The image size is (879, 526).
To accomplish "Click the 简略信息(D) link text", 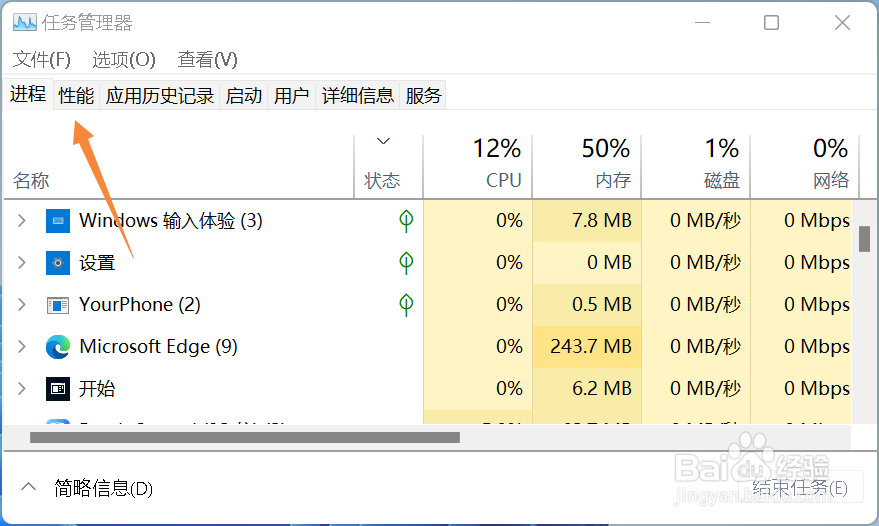I will [103, 488].
